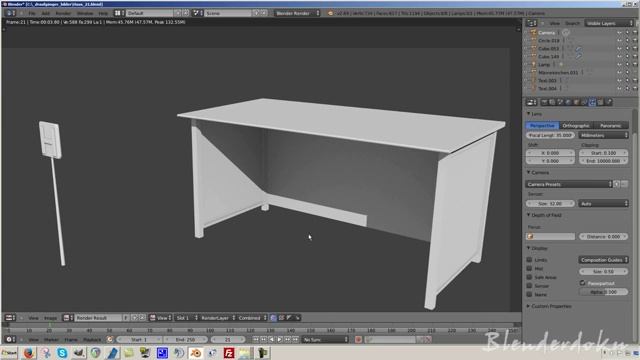
Task: Click the Windows Start button
Action: tap(9, 353)
